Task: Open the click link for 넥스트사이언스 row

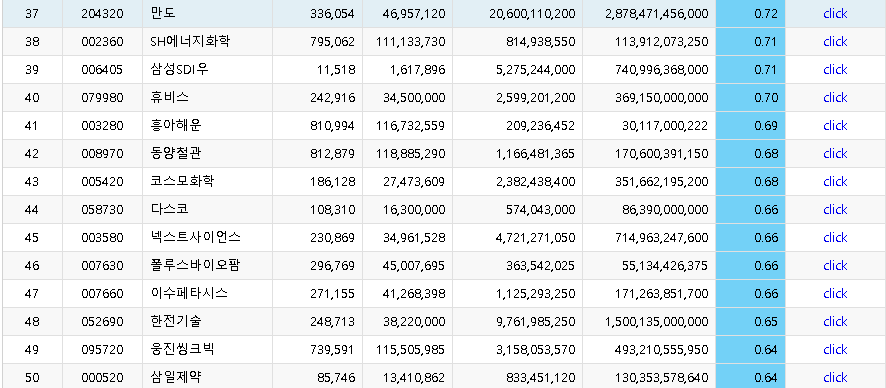Action: pos(835,238)
